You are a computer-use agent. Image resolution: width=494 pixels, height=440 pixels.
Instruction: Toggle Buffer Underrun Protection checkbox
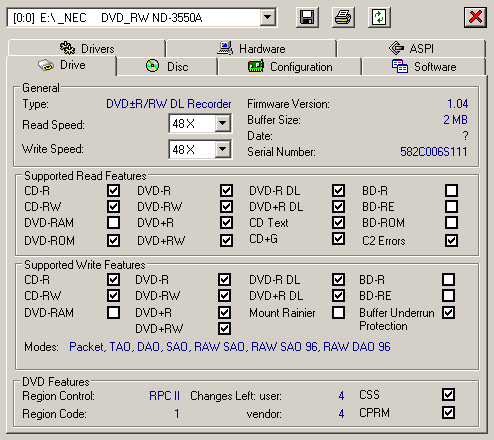tap(448, 313)
